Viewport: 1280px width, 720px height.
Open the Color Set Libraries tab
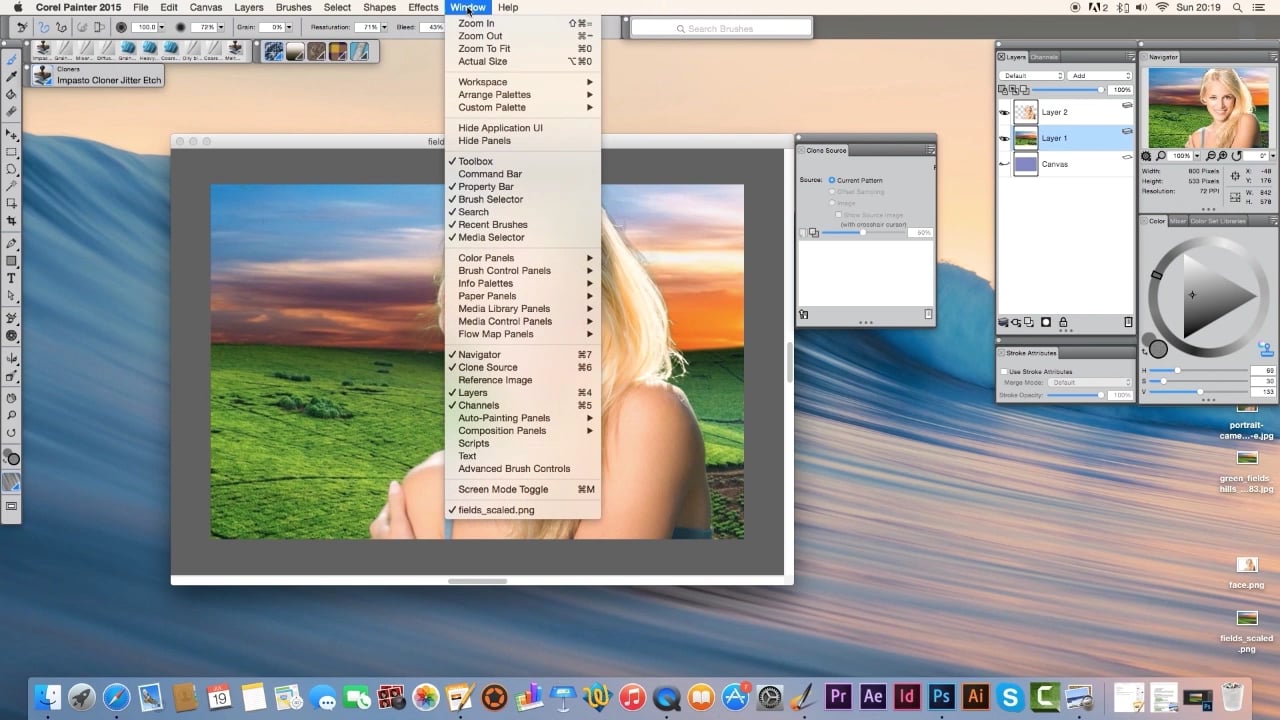[1217, 221]
